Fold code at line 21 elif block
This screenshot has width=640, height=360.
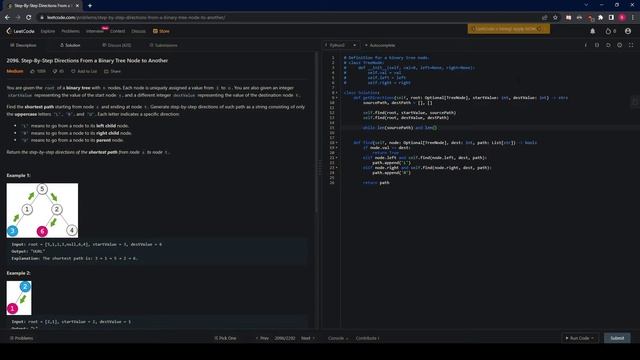pos(337,158)
